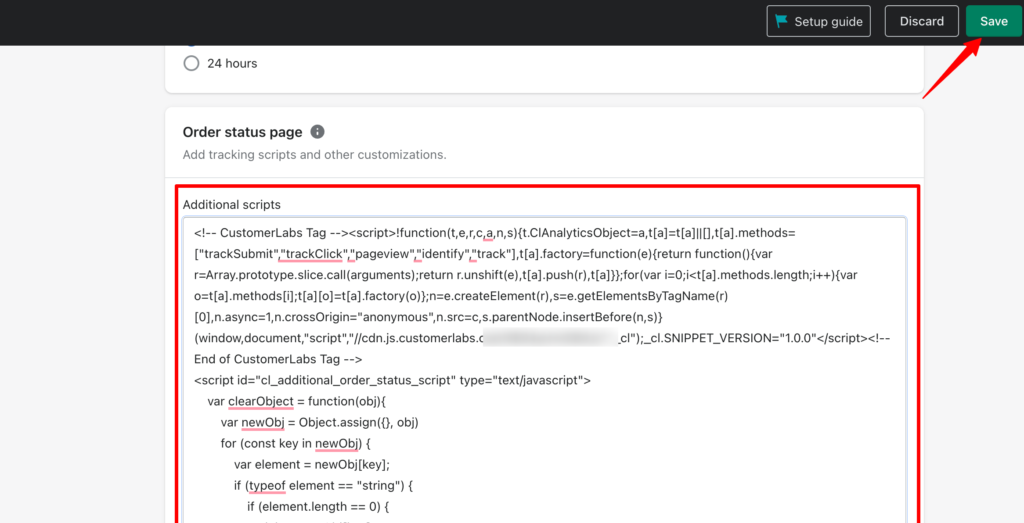1024x523 pixels.
Task: Click the 'if (element.length == 0) {' line
Action: tap(317, 507)
